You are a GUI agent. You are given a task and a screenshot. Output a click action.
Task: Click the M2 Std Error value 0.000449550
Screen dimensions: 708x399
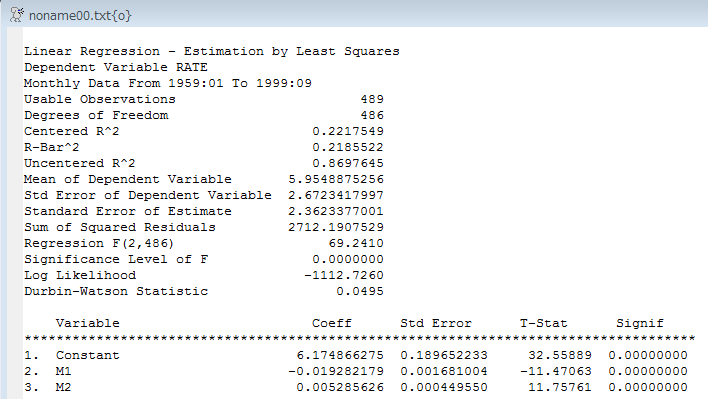coord(444,387)
